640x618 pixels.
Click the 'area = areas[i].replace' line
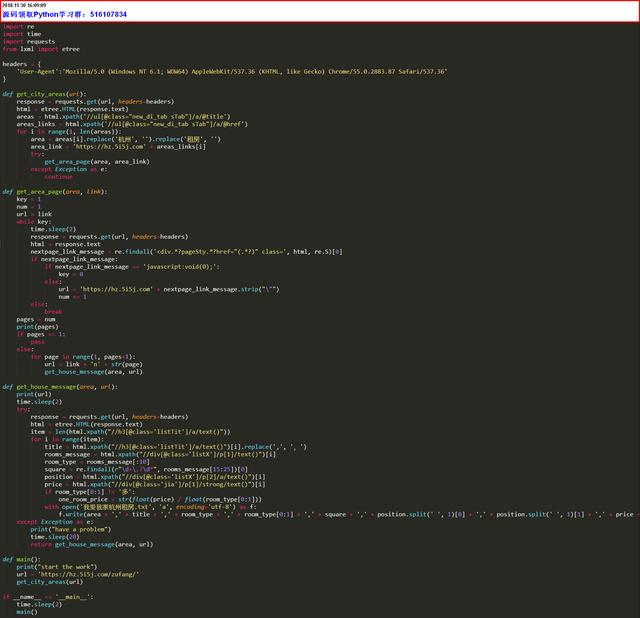[125, 139]
